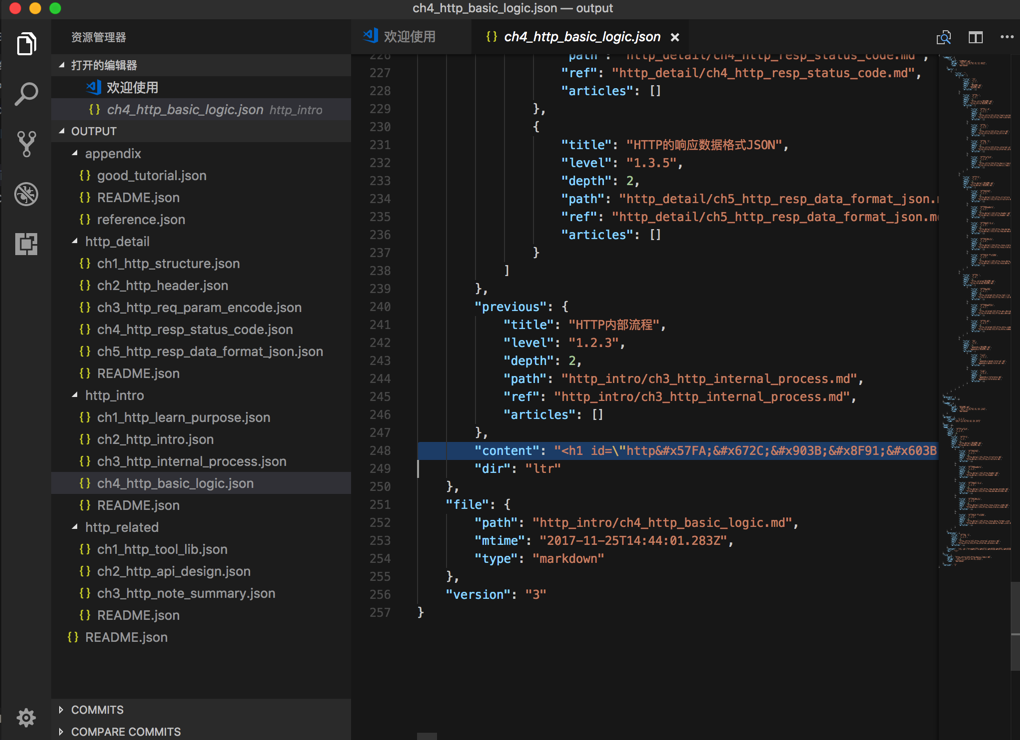Viewport: 1020px width, 740px height.
Task: Open the Source Control view icon
Action: [x=26, y=144]
